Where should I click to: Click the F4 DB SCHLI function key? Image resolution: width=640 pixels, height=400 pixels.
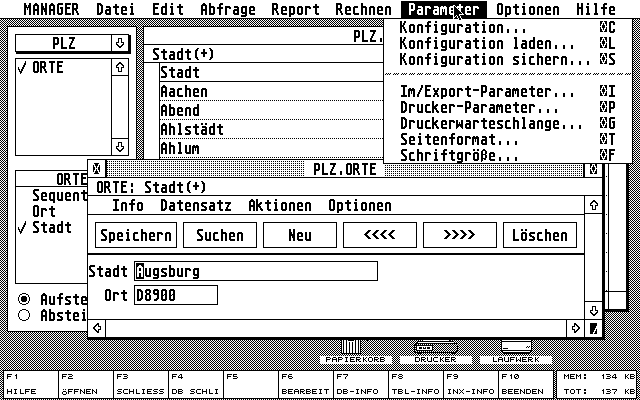pyautogui.click(x=196, y=384)
